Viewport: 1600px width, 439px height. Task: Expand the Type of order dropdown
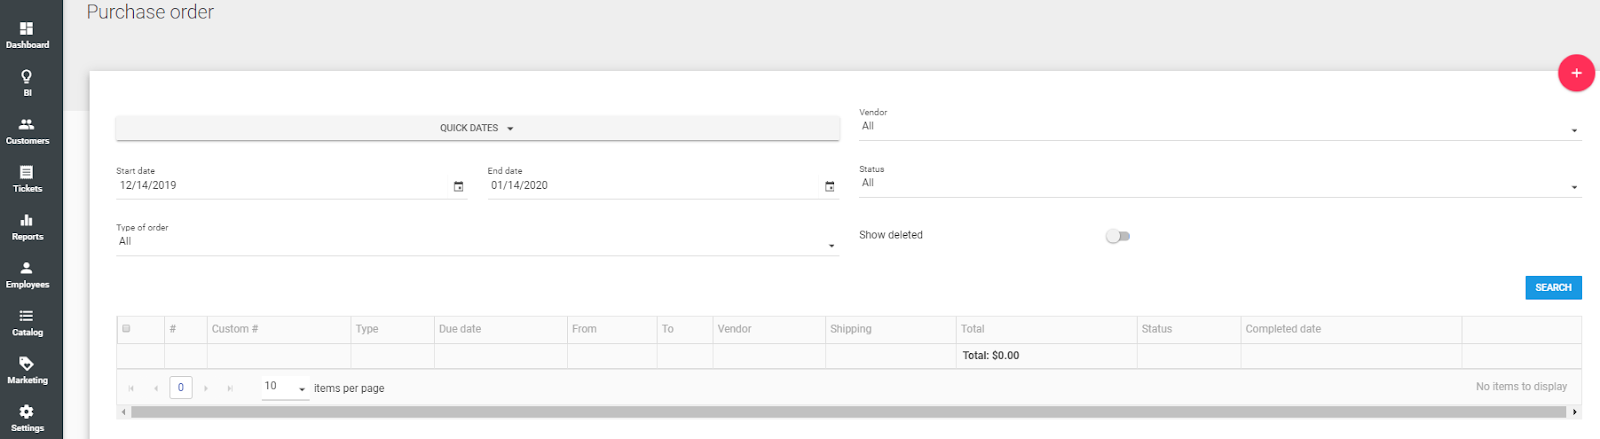(x=477, y=242)
